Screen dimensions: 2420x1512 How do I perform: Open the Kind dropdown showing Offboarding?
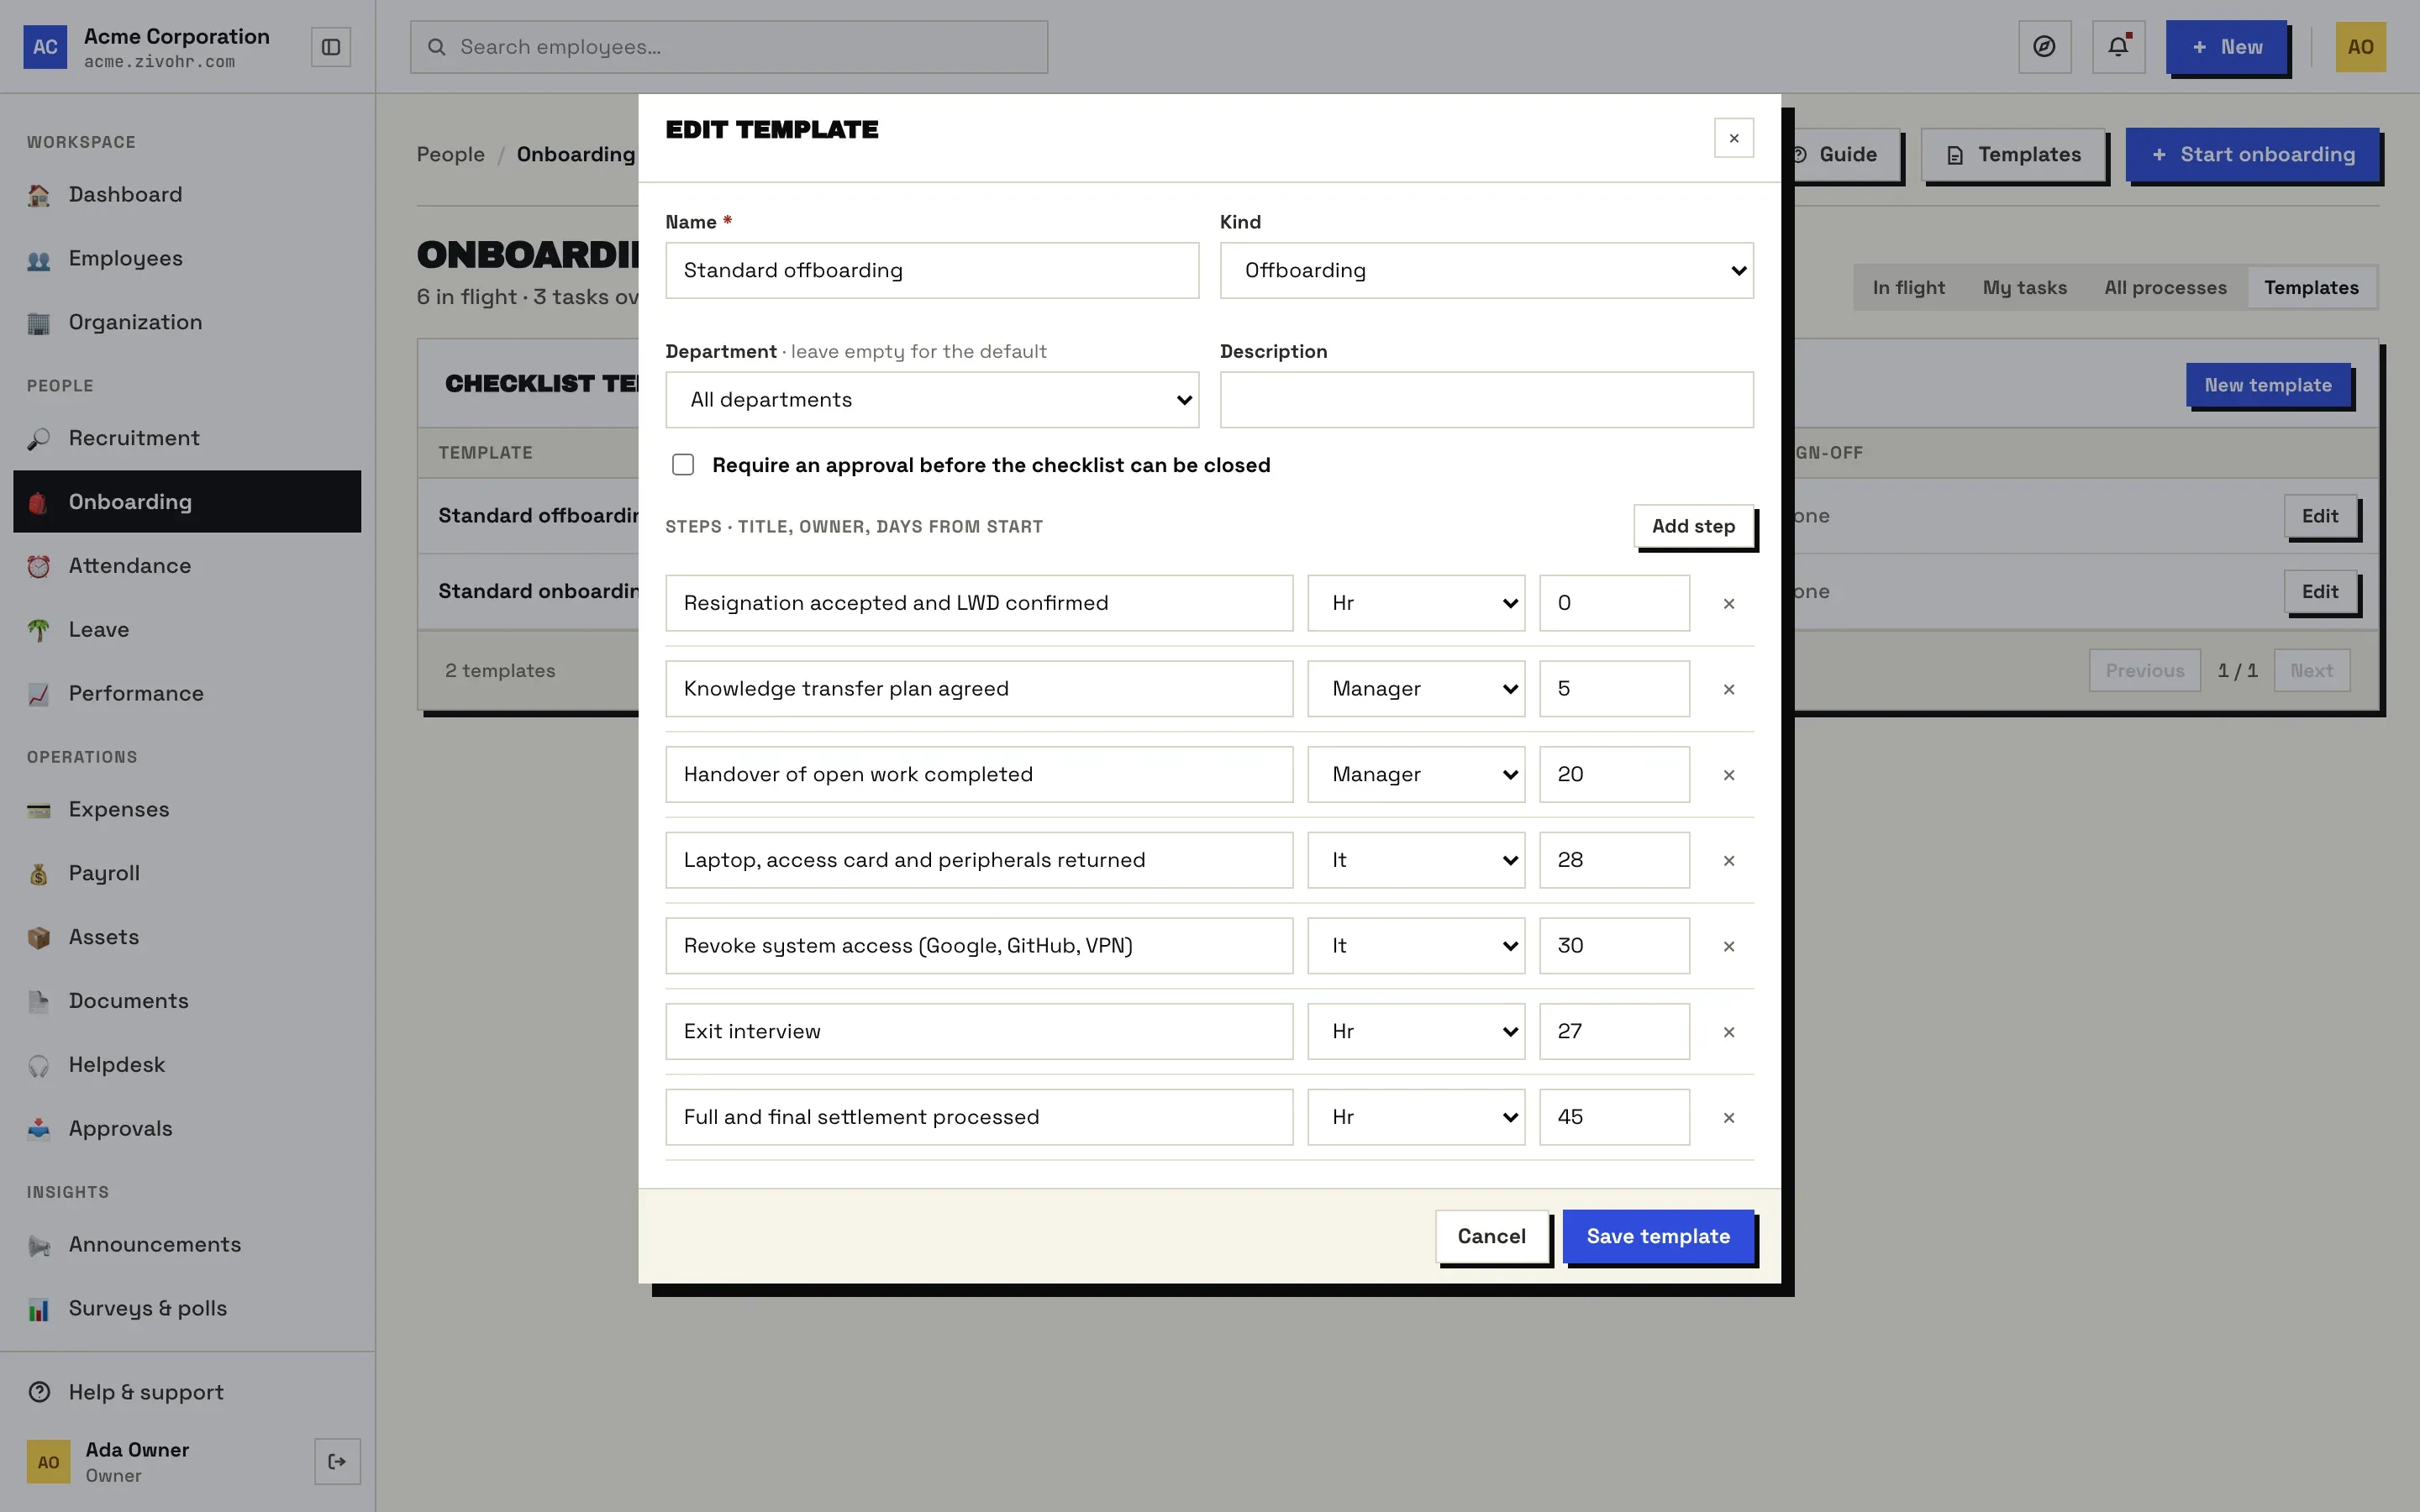[x=1486, y=270]
